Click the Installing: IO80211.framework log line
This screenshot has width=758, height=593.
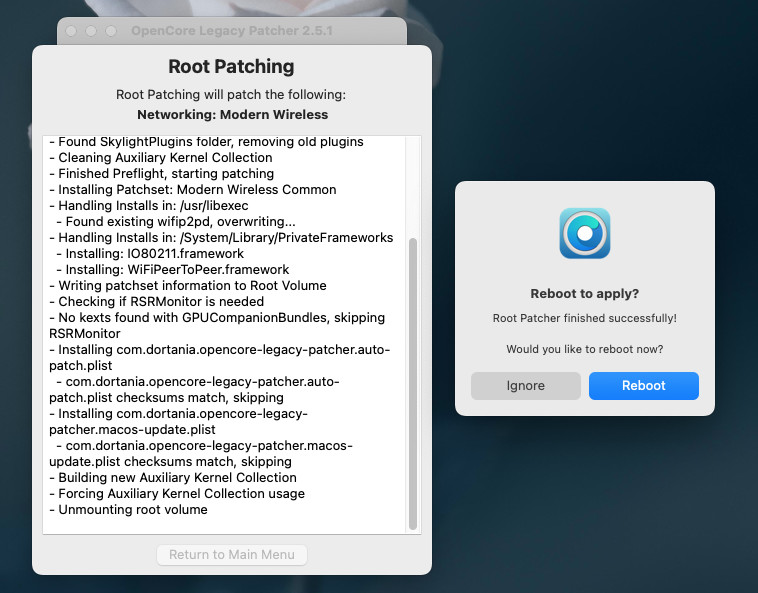(150, 253)
